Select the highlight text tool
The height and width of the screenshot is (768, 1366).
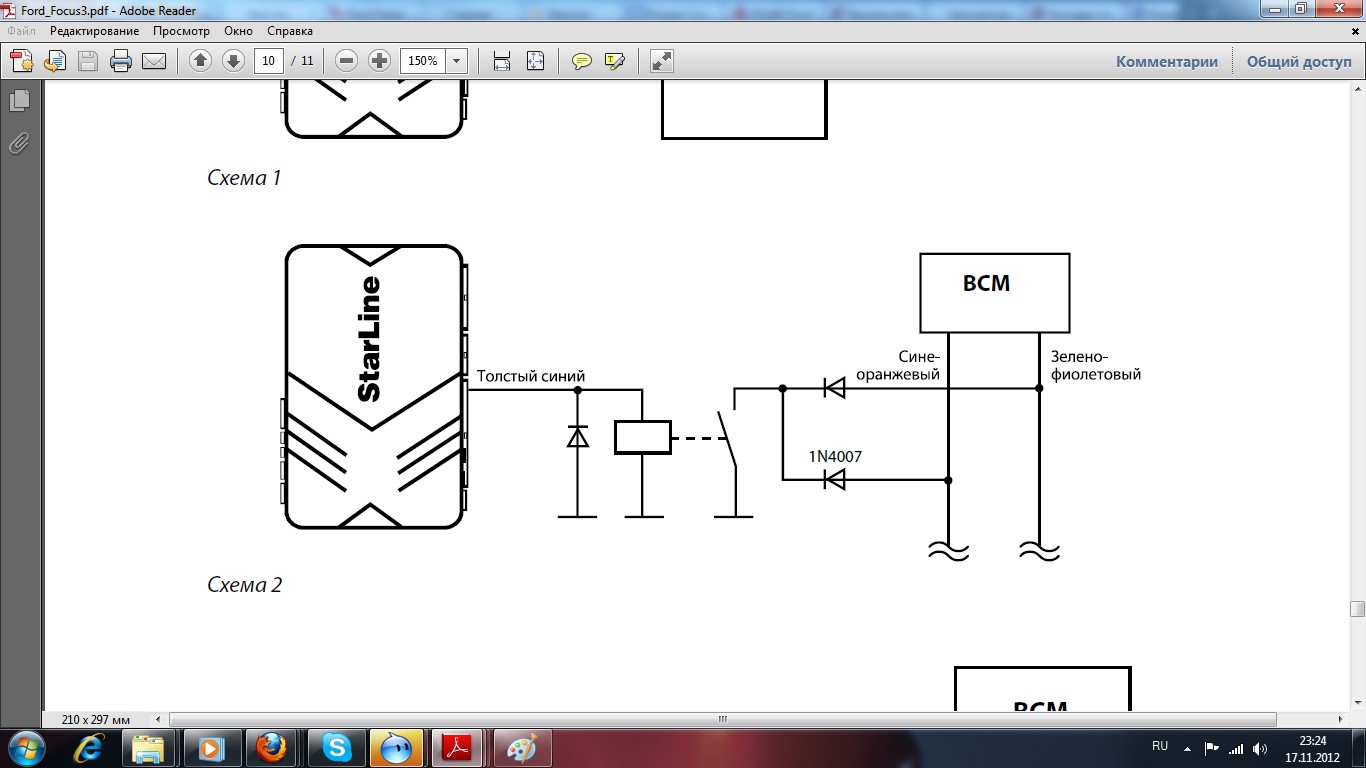click(614, 61)
